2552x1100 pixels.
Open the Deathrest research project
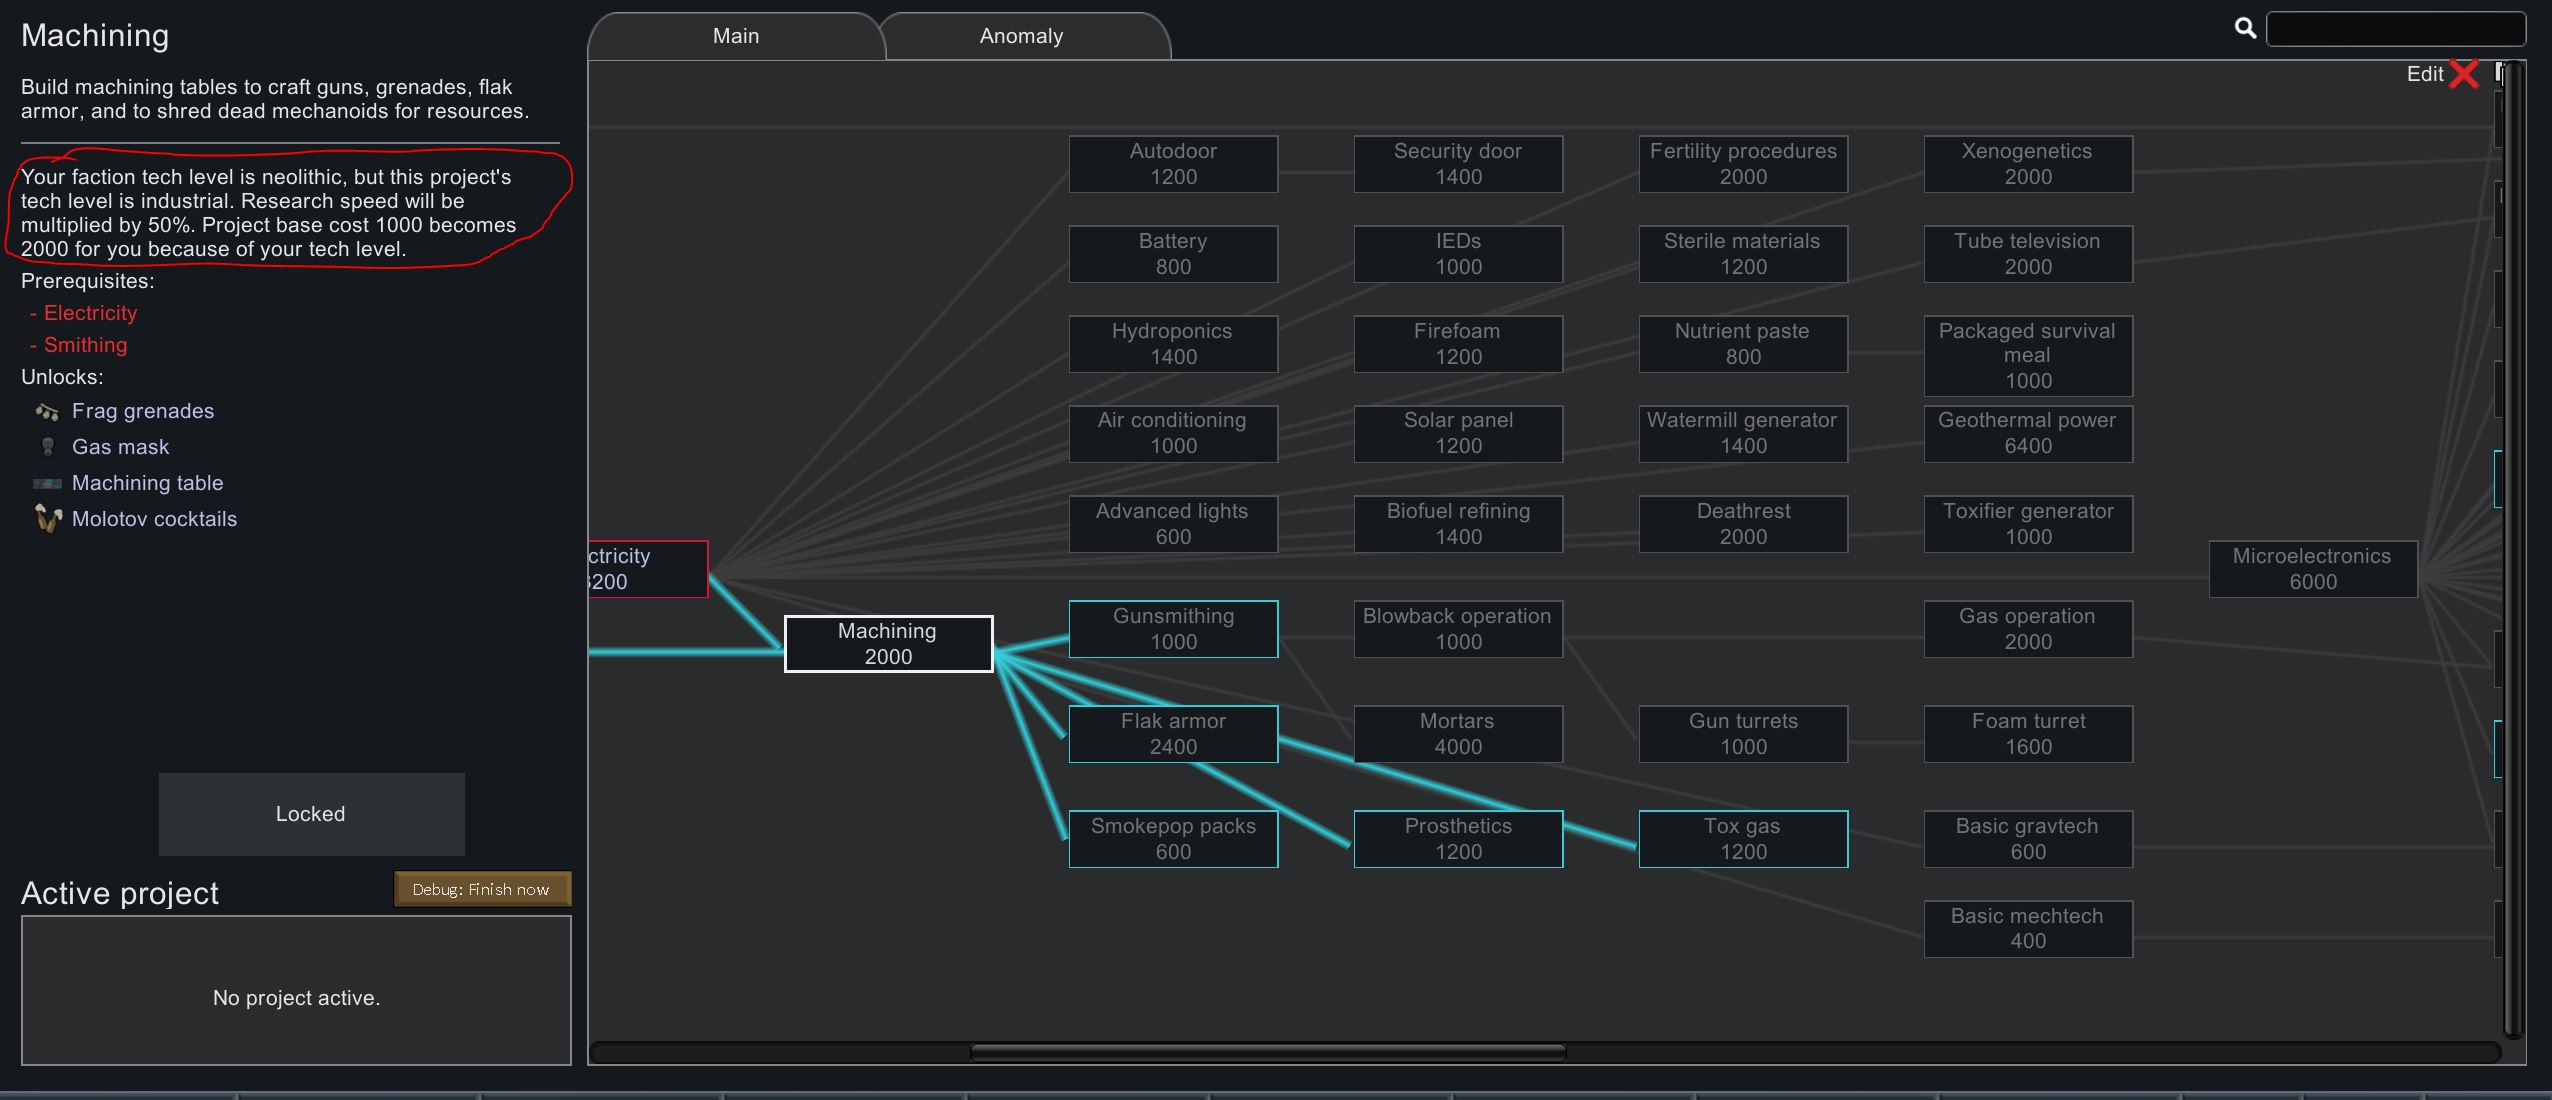point(1743,524)
